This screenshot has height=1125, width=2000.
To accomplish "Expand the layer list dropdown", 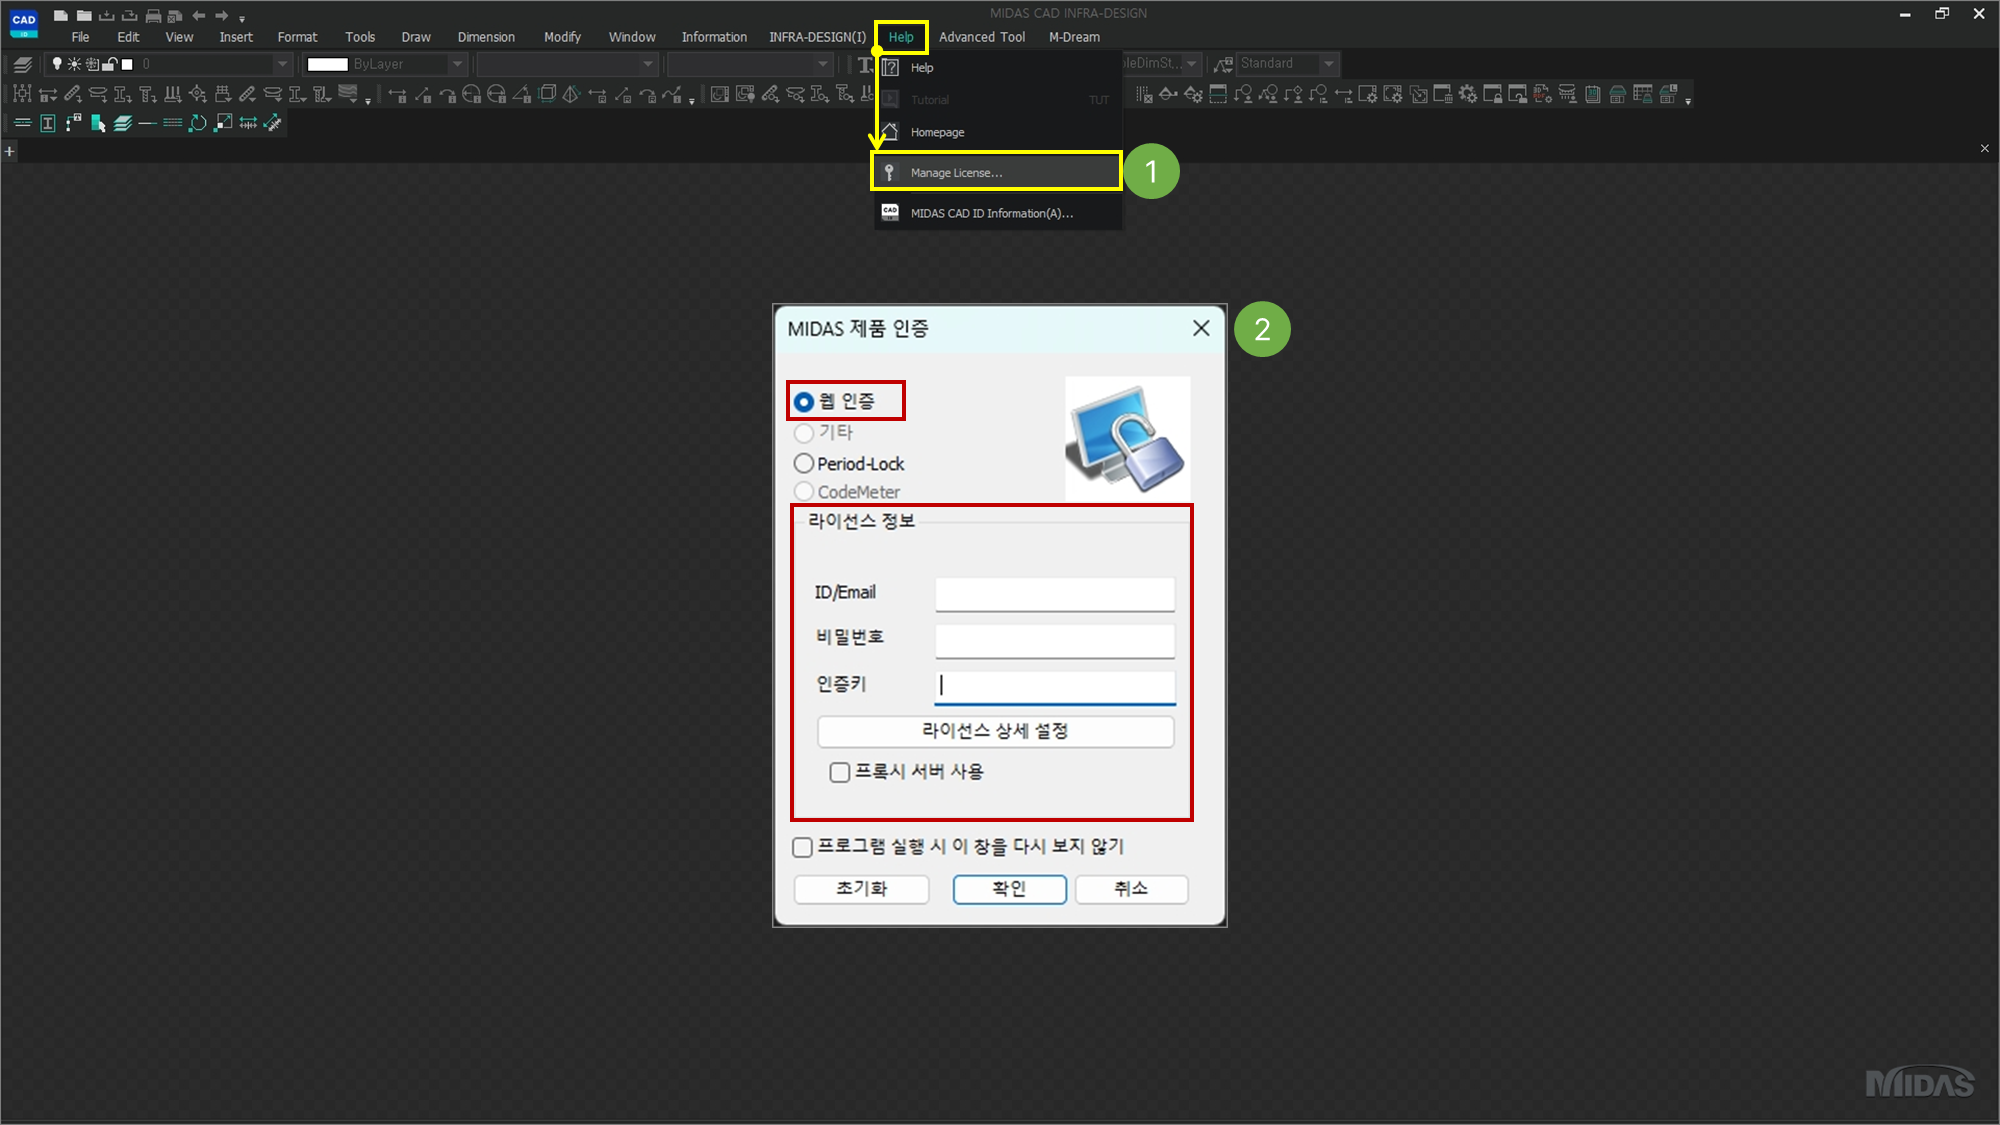I will [282, 64].
